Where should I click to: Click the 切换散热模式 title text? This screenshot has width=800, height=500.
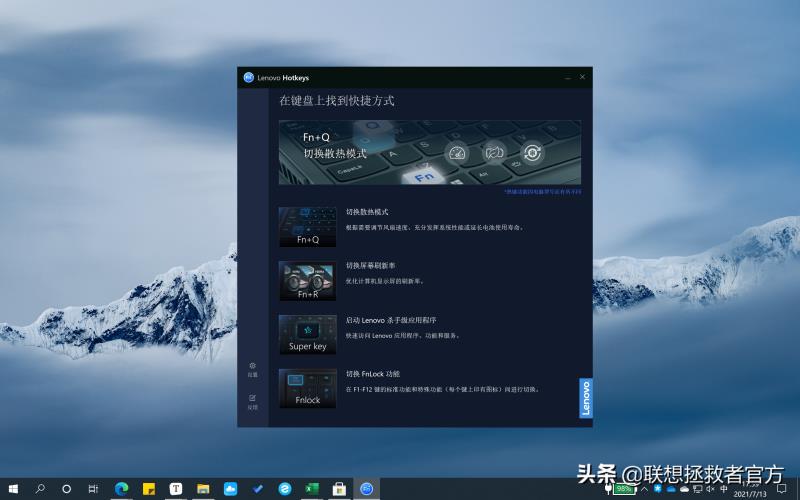pyautogui.click(x=367, y=212)
